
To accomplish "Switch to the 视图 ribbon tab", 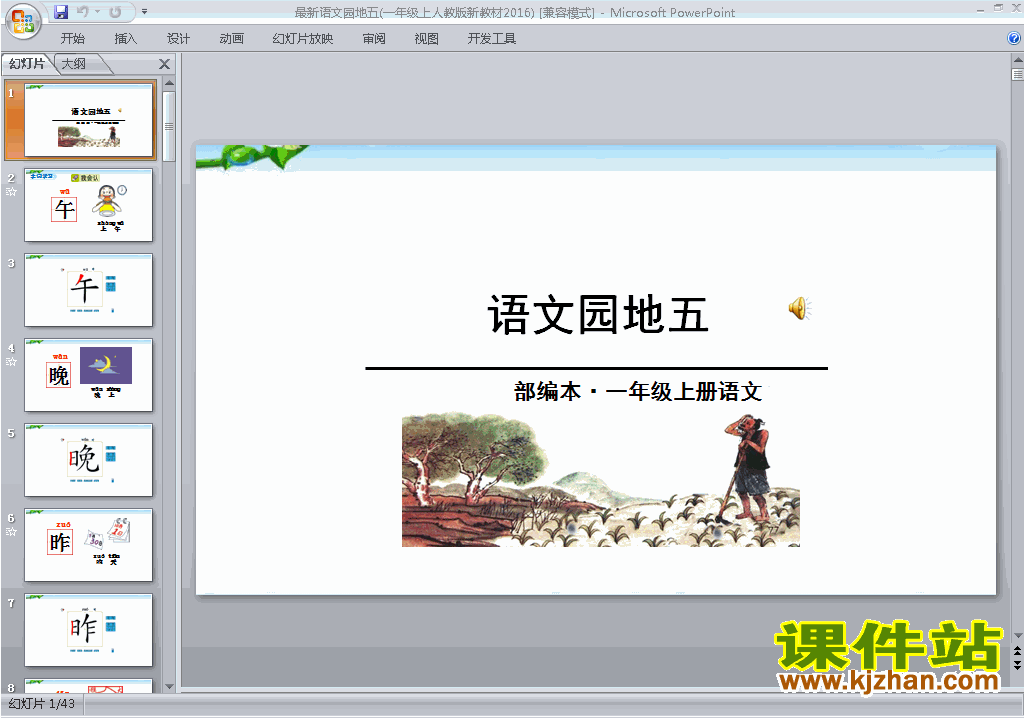I will coord(426,39).
